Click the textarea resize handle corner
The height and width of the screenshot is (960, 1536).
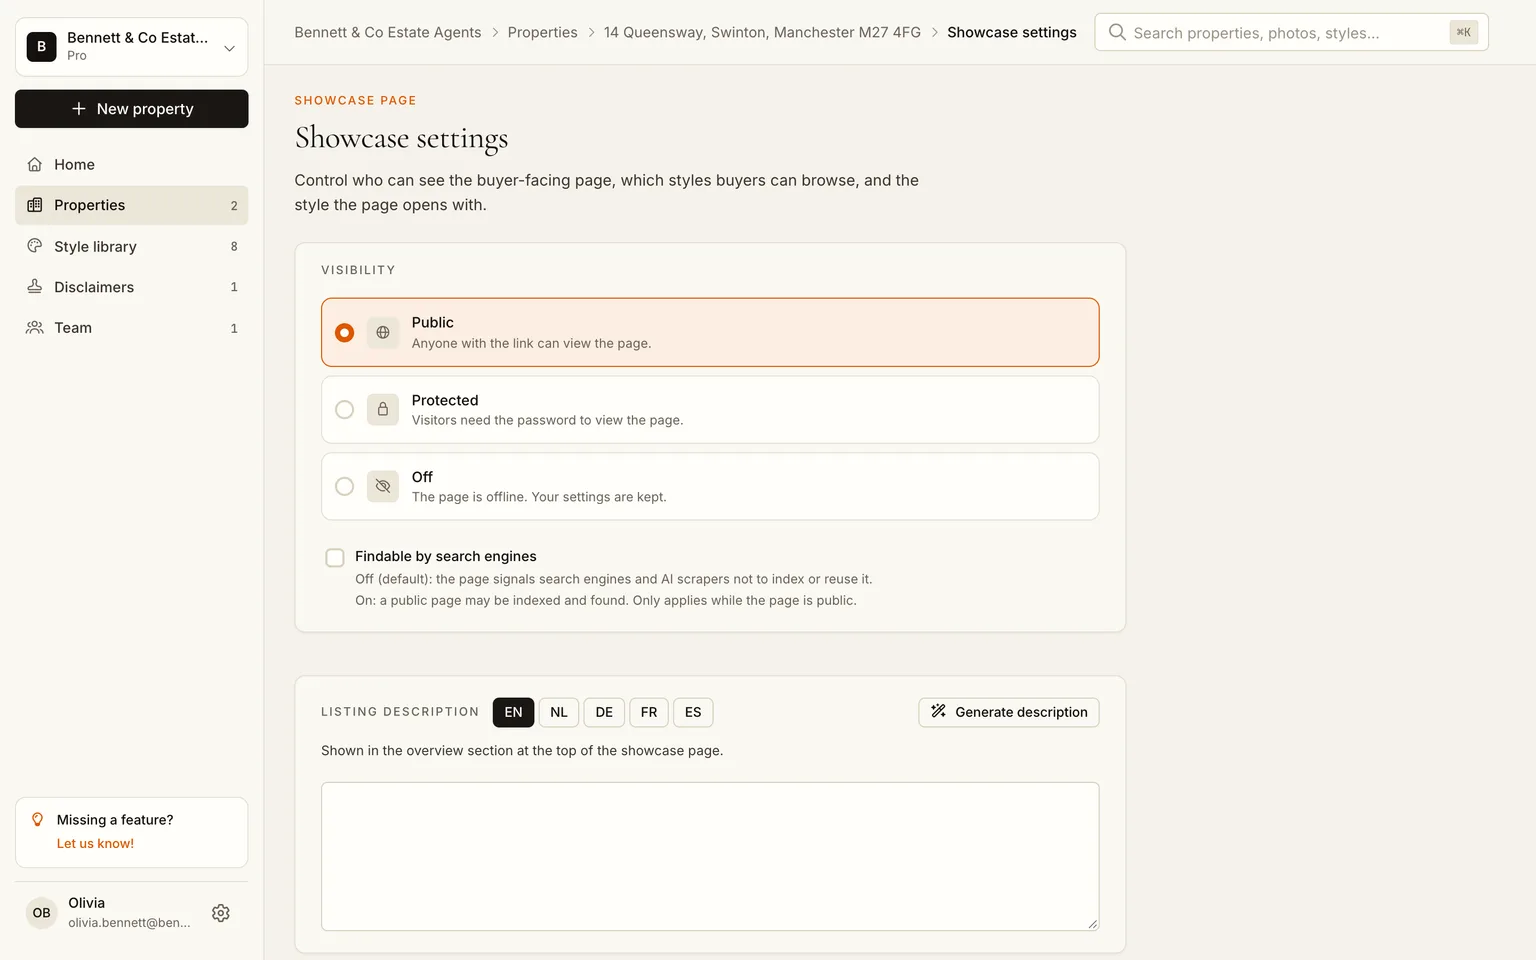[1092, 924]
